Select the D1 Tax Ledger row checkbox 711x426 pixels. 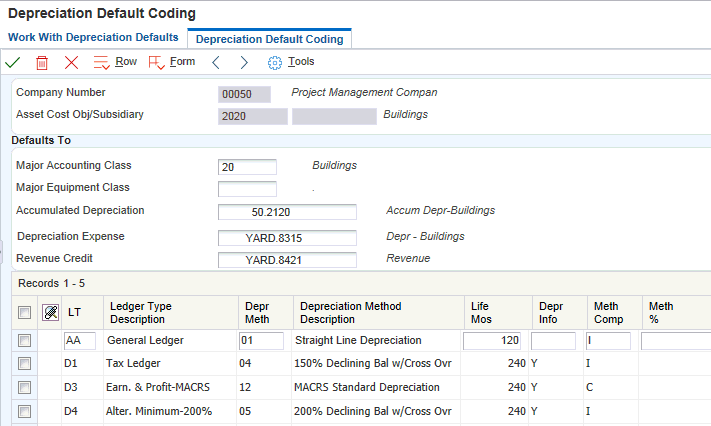(25, 364)
